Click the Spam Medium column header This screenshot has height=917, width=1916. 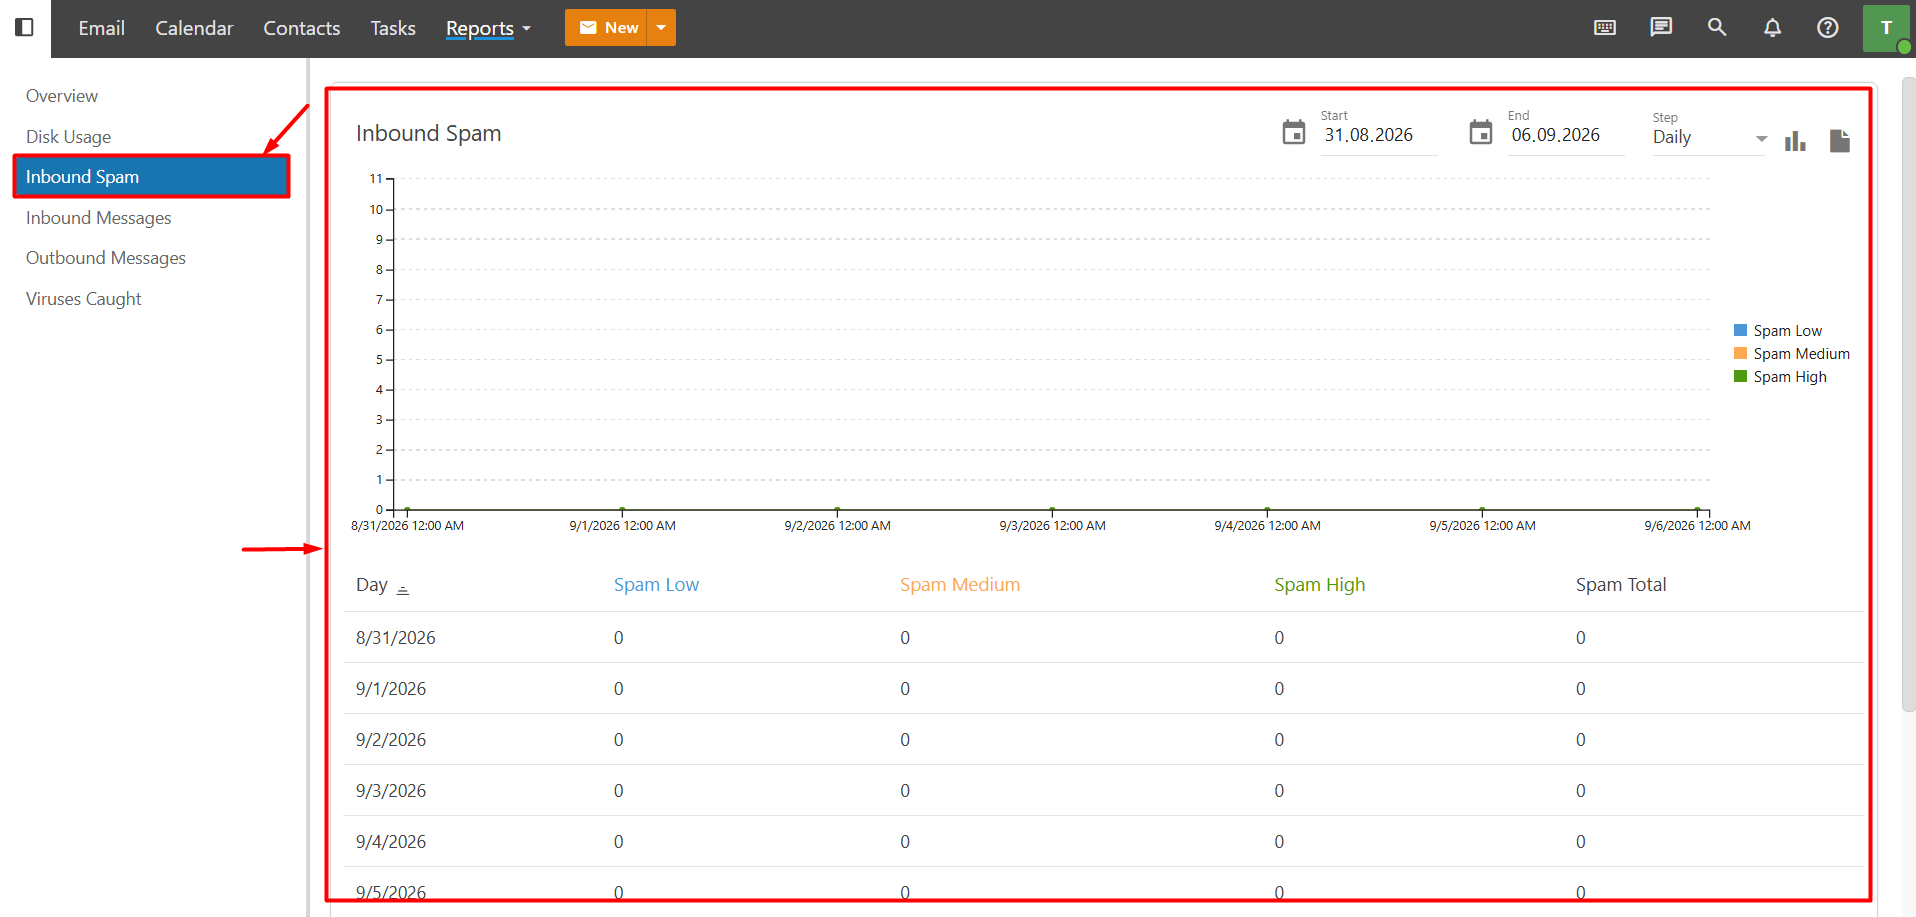point(960,585)
